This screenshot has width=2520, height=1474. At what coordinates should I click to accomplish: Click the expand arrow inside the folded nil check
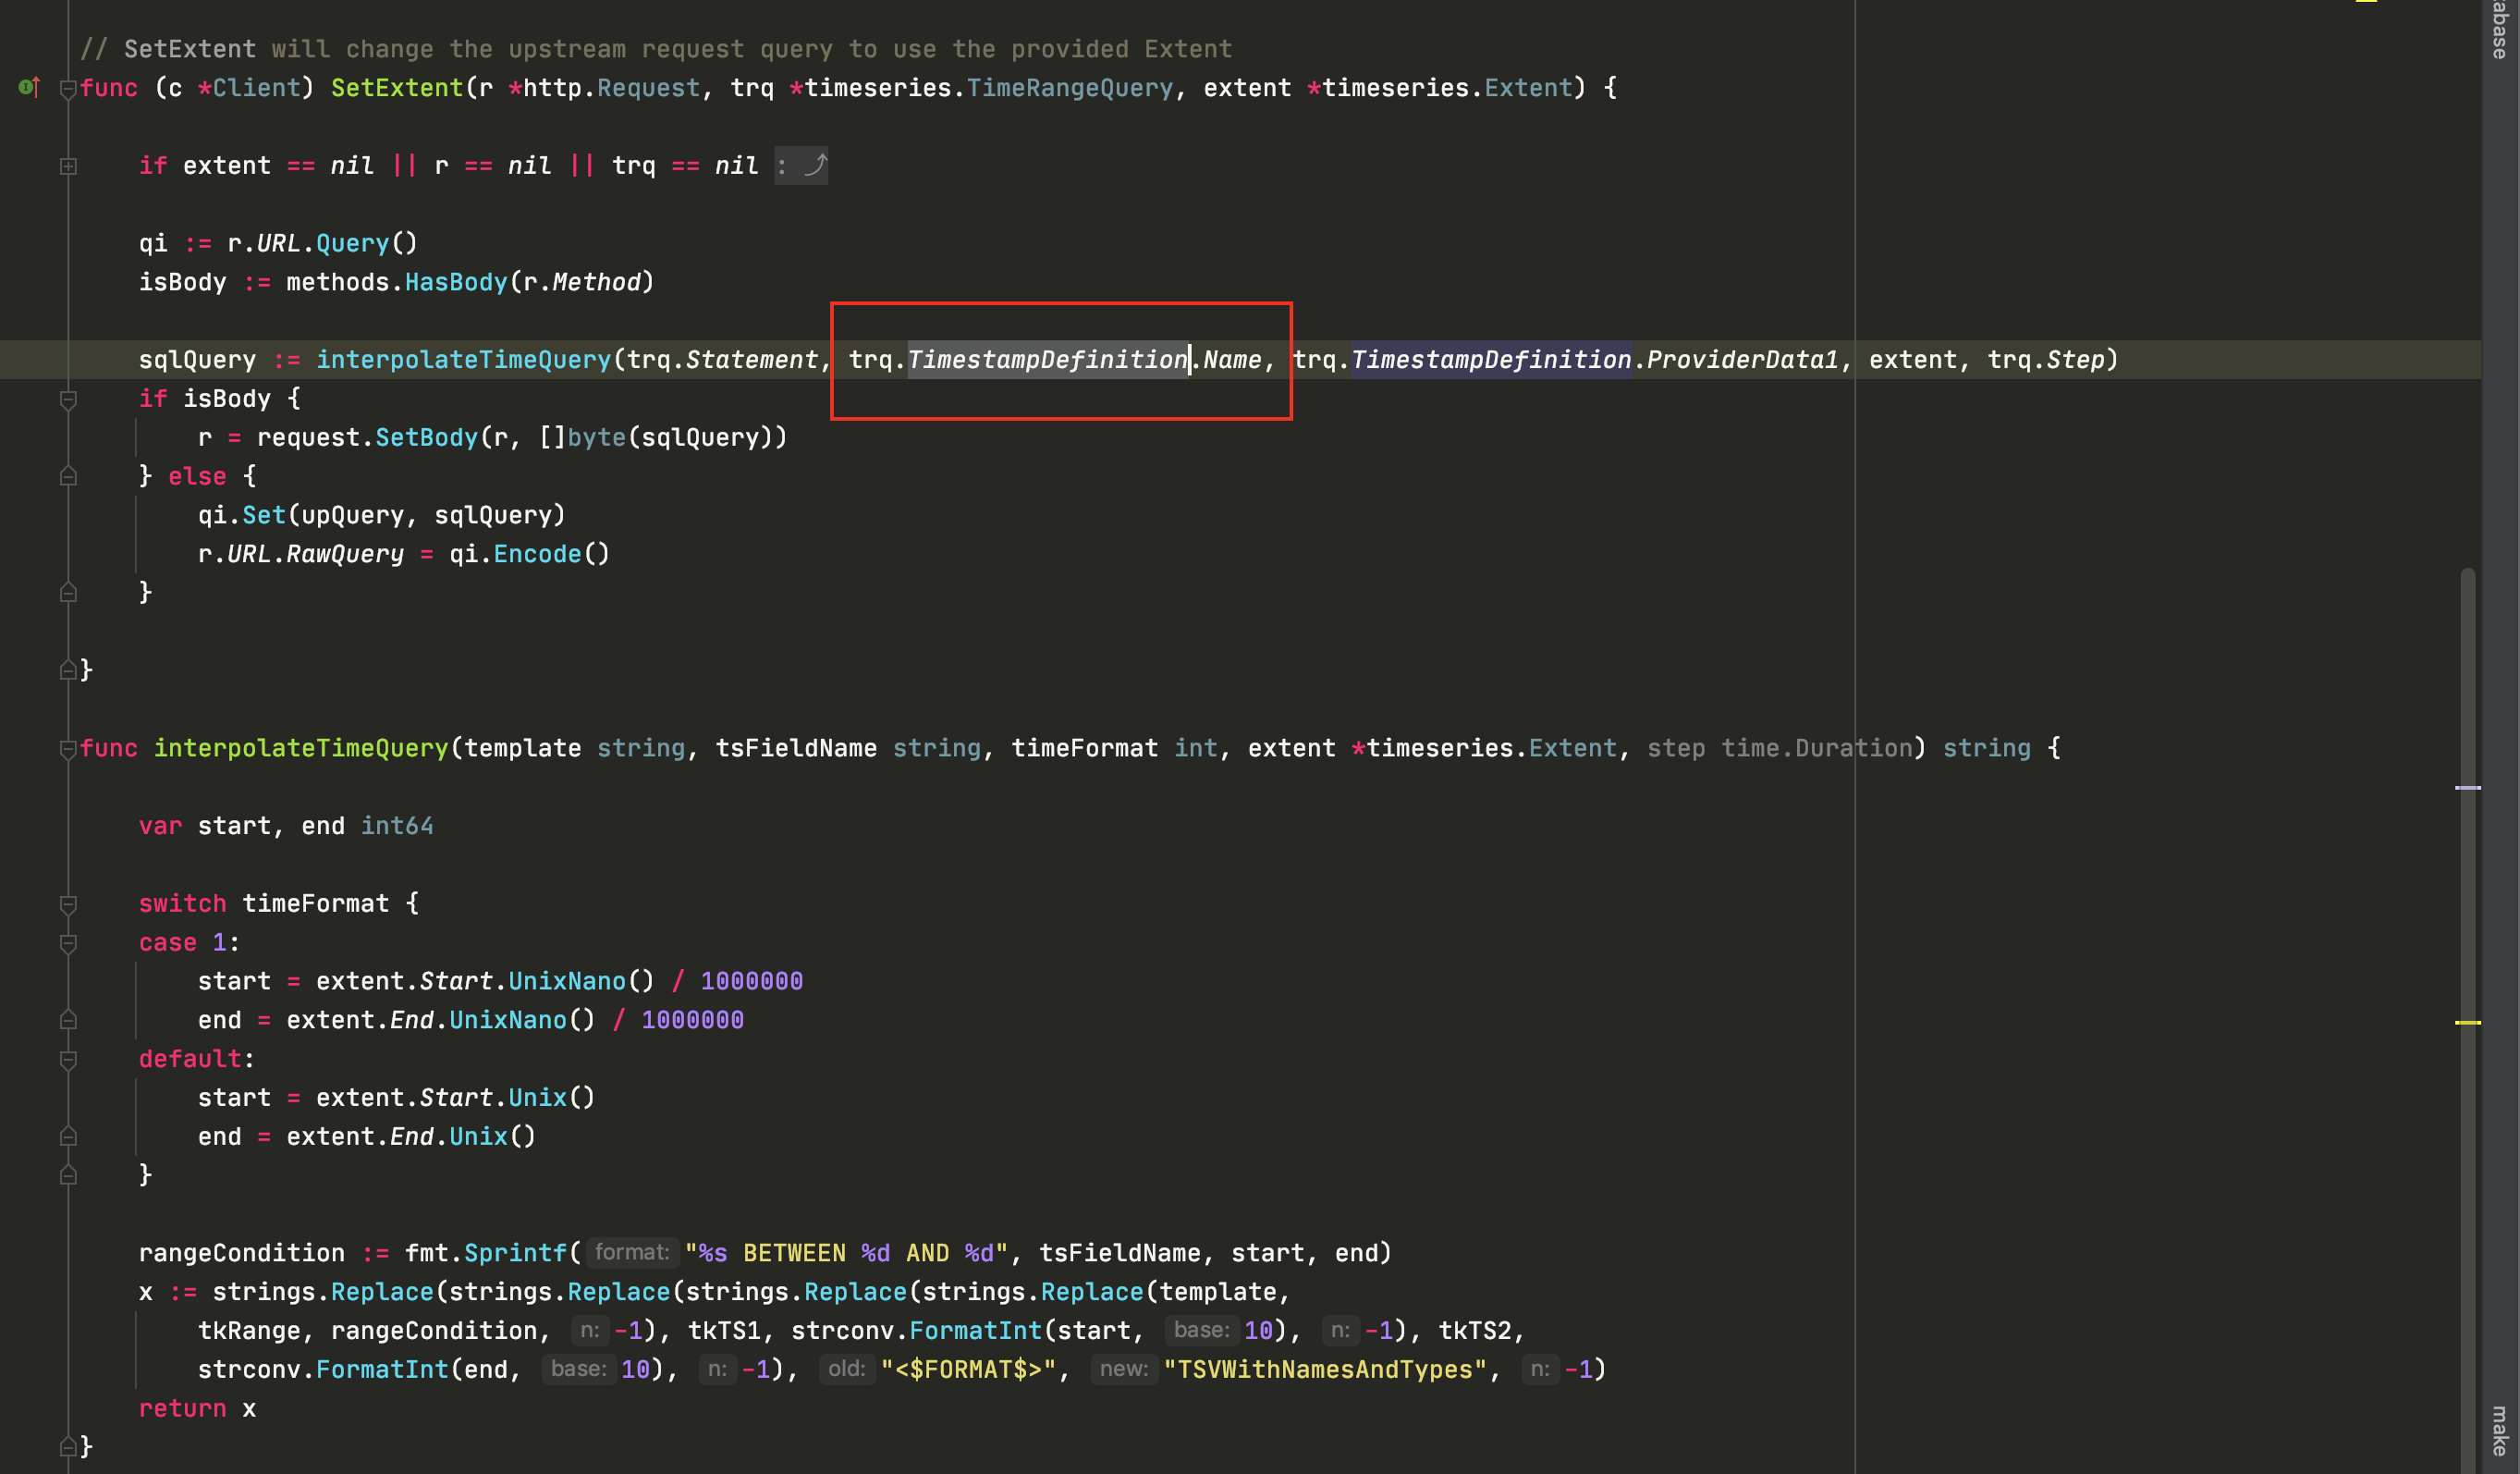pyautogui.click(x=815, y=165)
